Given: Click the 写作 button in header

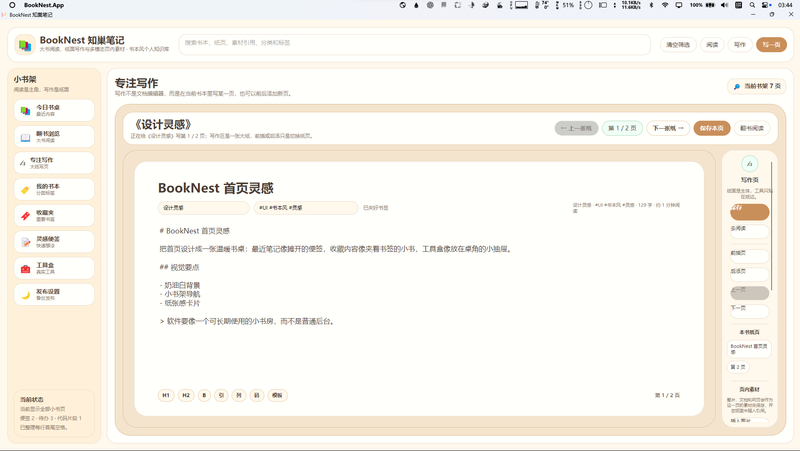Looking at the screenshot, I should [x=739, y=45].
